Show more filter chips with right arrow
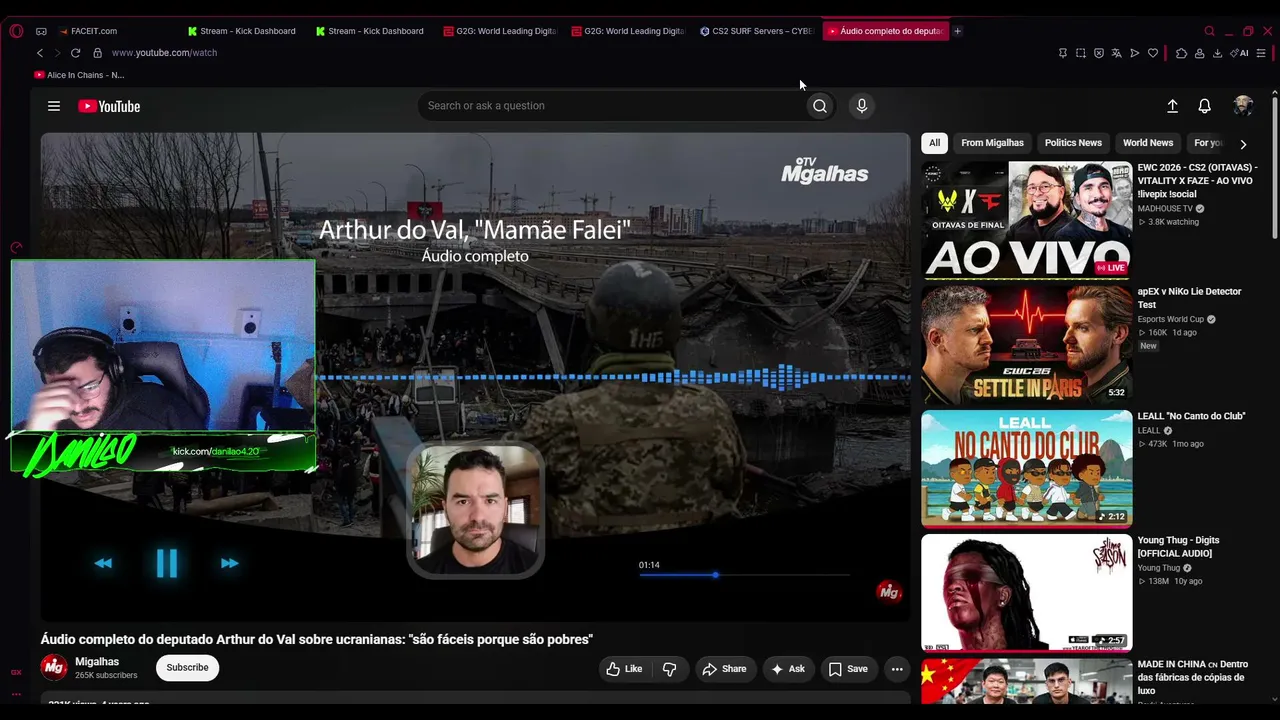1280x720 pixels. pyautogui.click(x=1243, y=144)
